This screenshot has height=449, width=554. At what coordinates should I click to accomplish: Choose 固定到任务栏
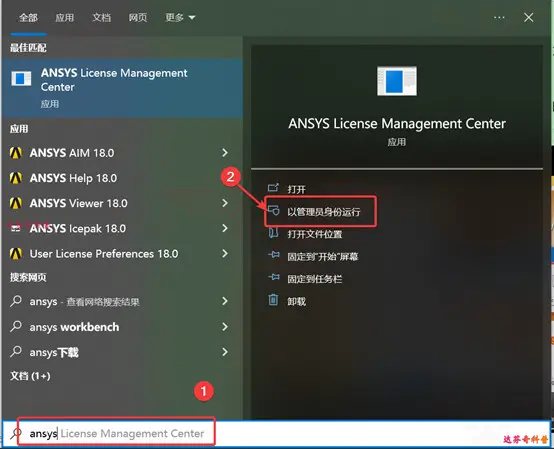[x=314, y=279]
